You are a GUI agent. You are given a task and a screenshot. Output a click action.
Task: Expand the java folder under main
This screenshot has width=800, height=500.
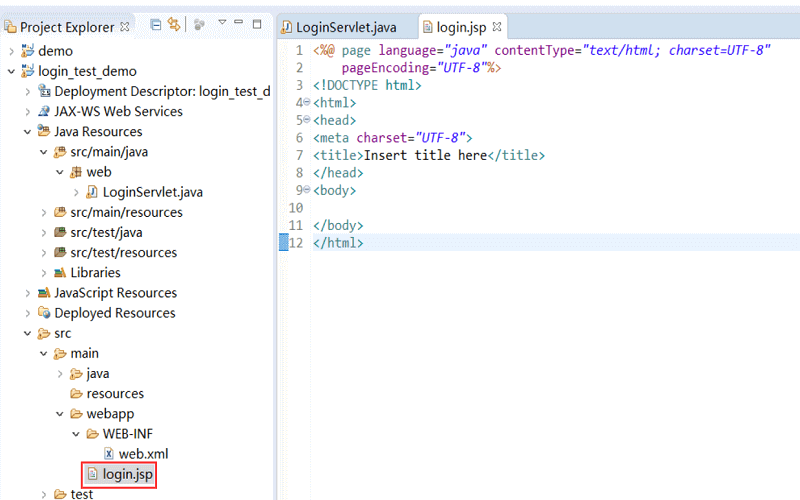[60, 373]
